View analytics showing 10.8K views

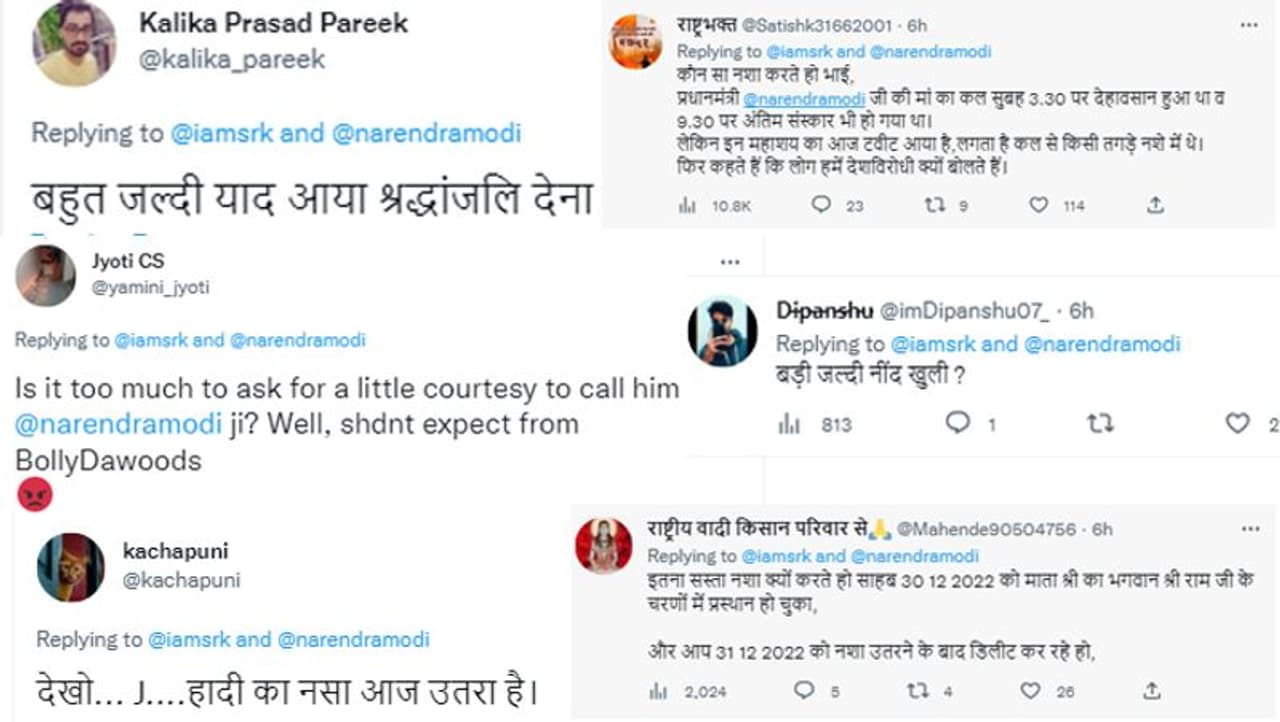(688, 205)
